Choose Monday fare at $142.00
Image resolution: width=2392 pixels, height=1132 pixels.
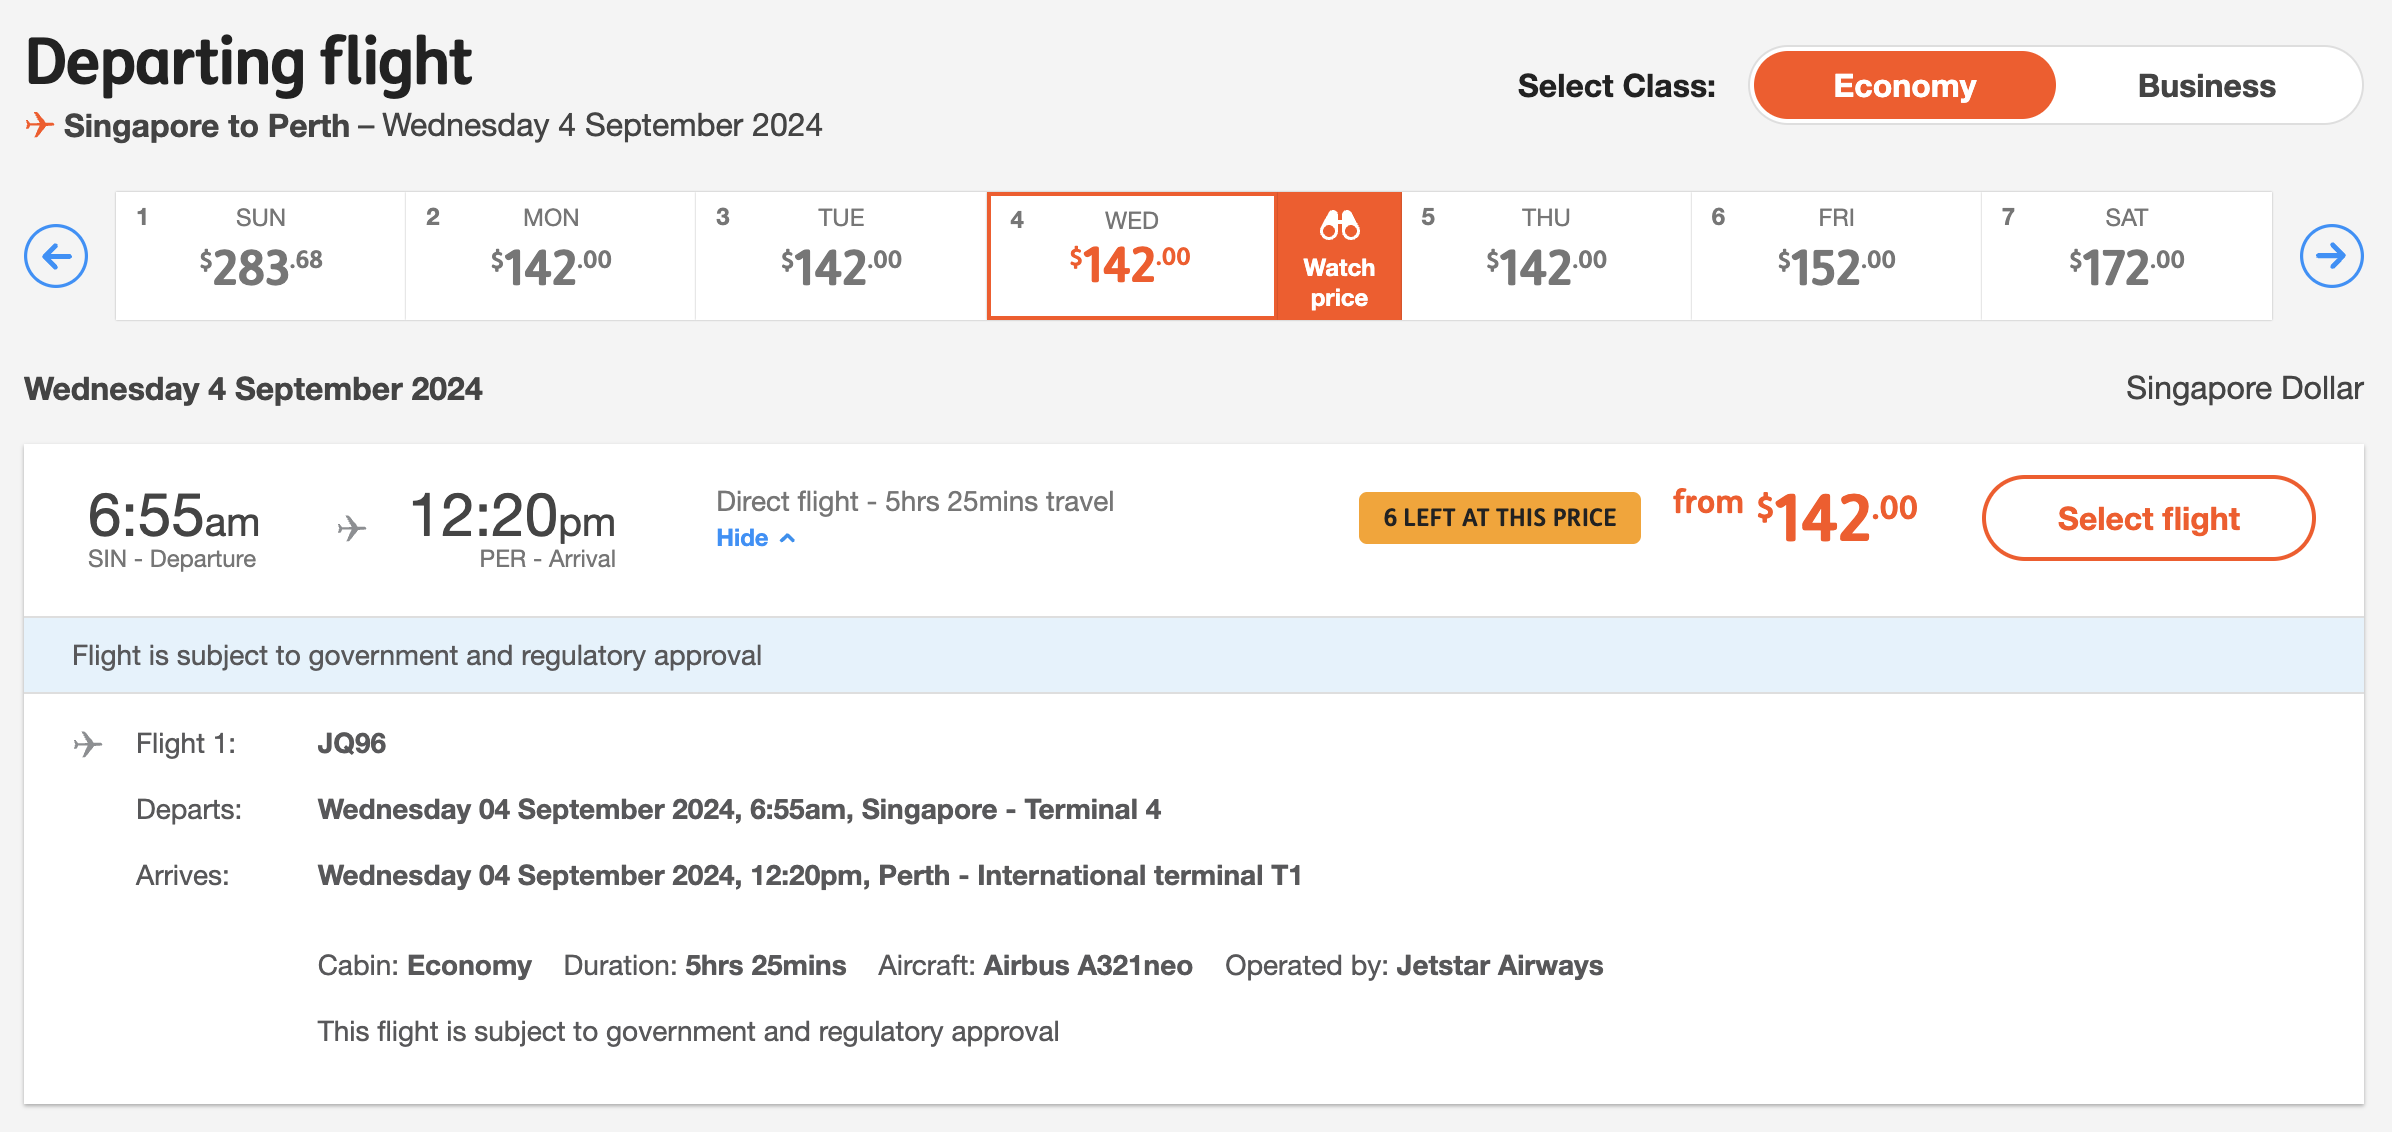(x=550, y=256)
